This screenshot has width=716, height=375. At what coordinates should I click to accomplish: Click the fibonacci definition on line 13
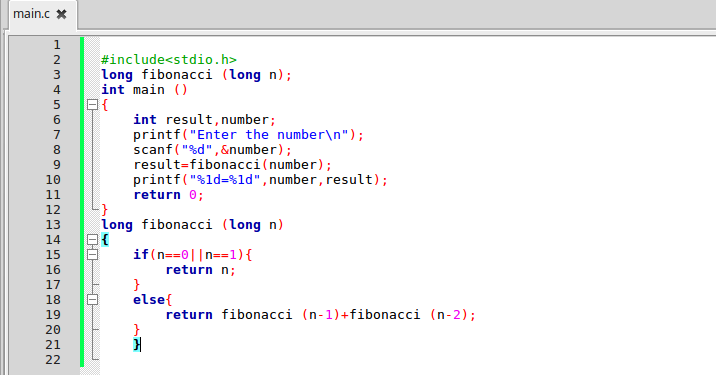point(192,225)
